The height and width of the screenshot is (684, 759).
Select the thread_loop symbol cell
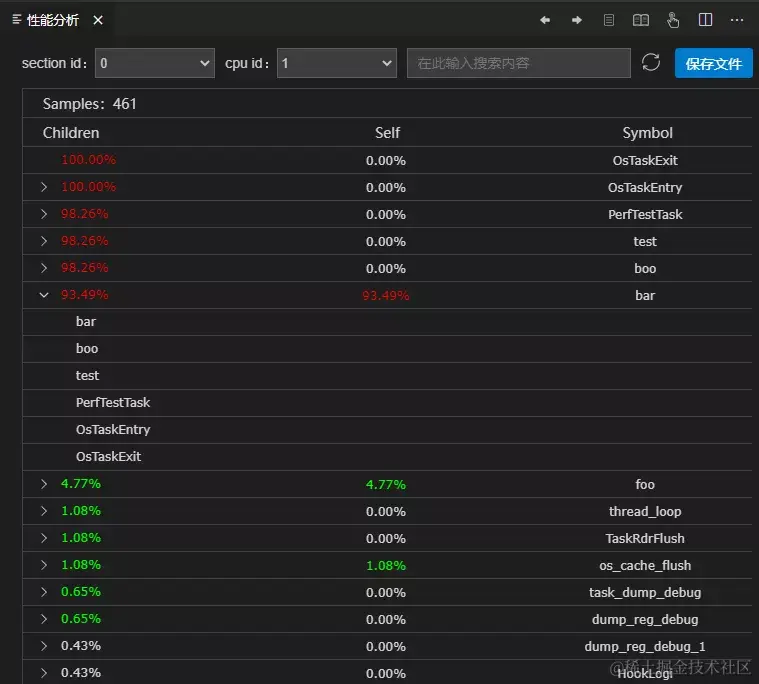pos(645,512)
